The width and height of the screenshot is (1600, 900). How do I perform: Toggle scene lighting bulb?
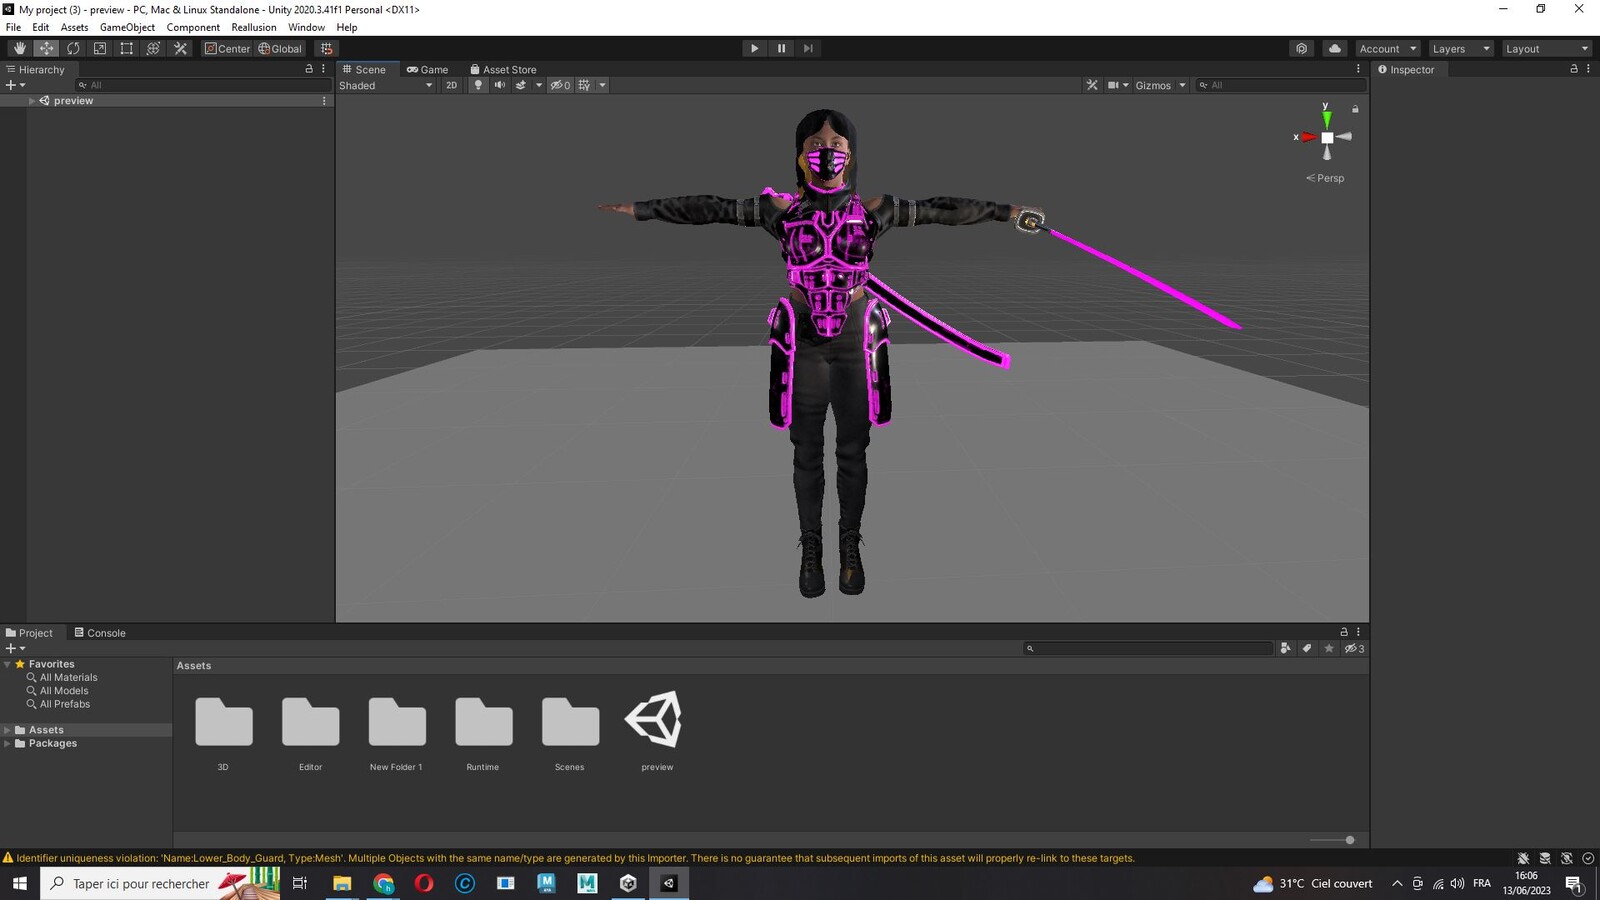tap(478, 85)
